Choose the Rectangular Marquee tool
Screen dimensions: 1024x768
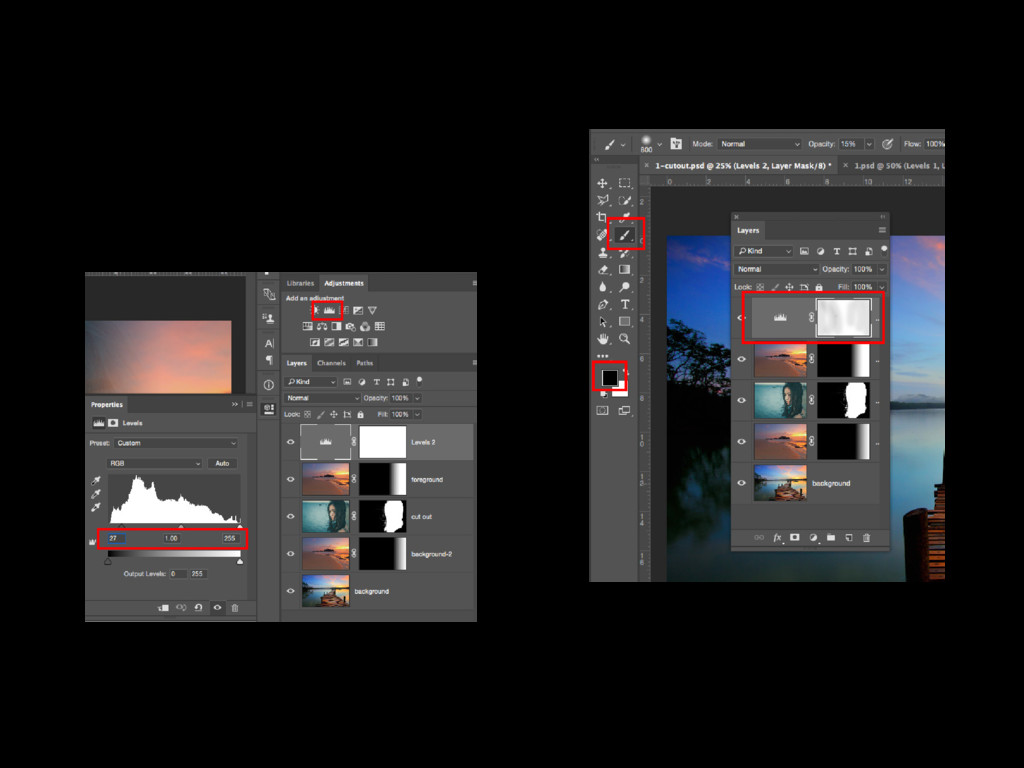tap(625, 184)
